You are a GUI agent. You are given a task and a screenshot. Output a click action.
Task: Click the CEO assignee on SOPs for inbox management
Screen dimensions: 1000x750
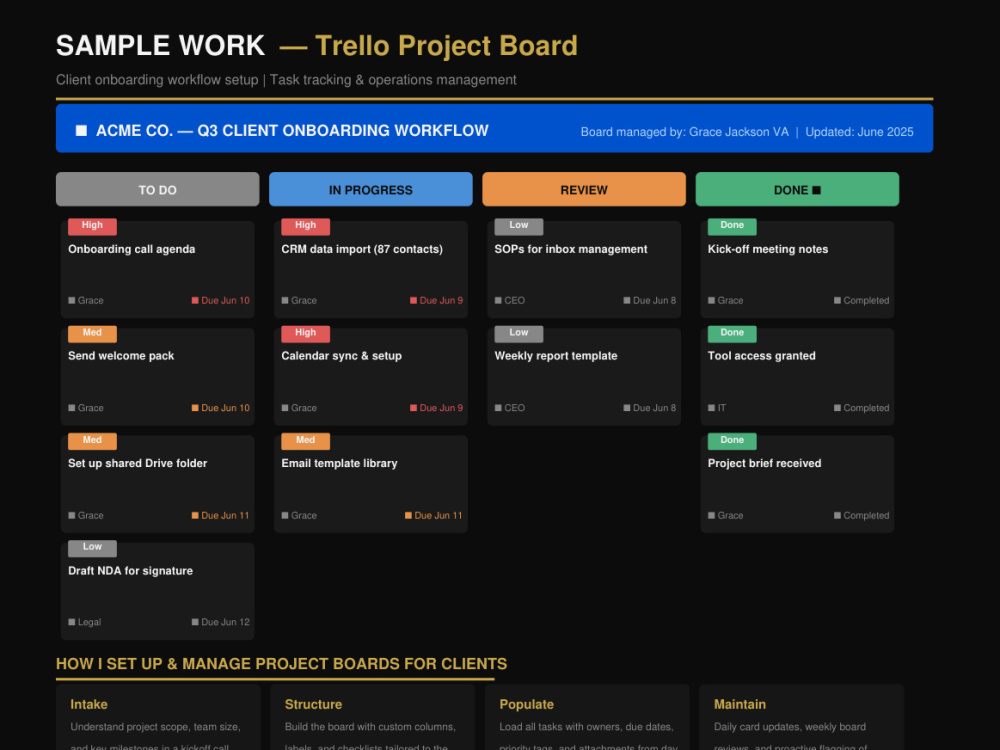click(510, 300)
